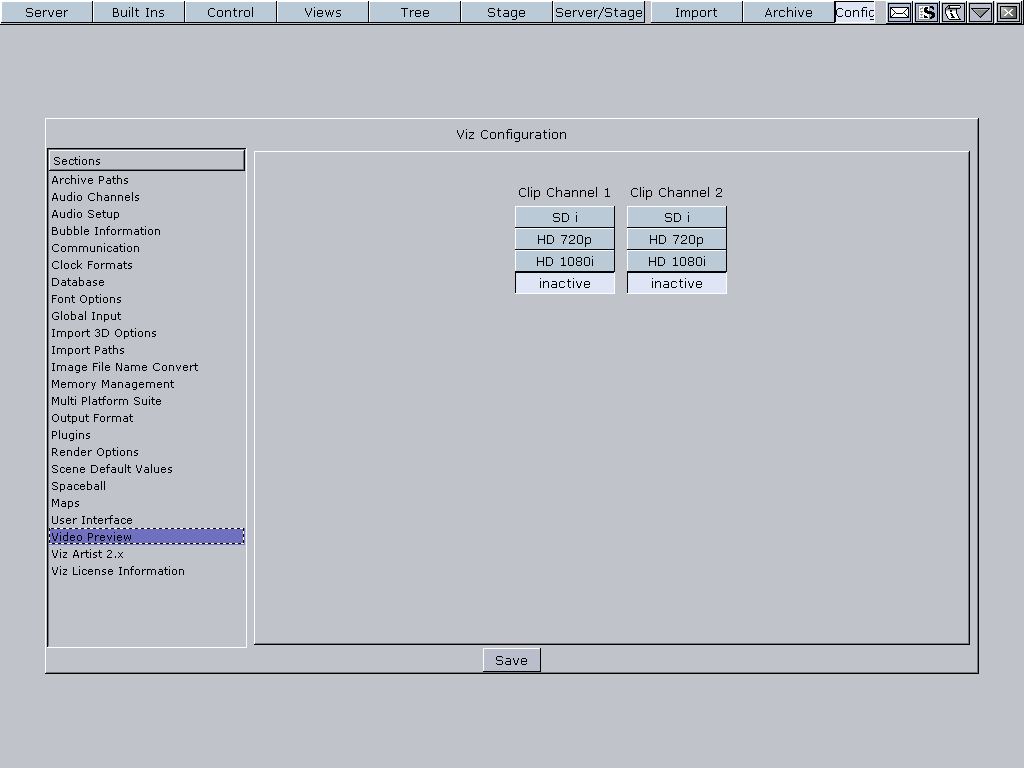This screenshot has height=768, width=1024.
Task: Open Viz License Information section
Action: click(118, 571)
